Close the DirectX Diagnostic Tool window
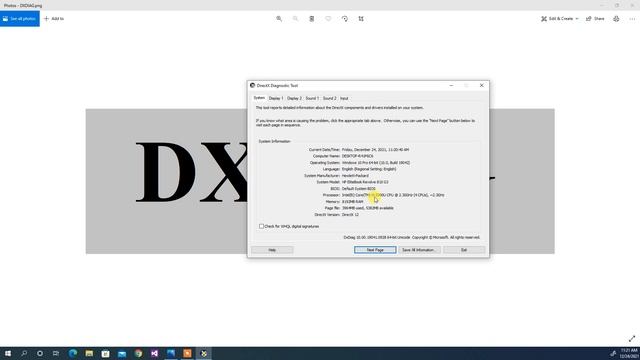640x360 pixels. tap(482, 85)
